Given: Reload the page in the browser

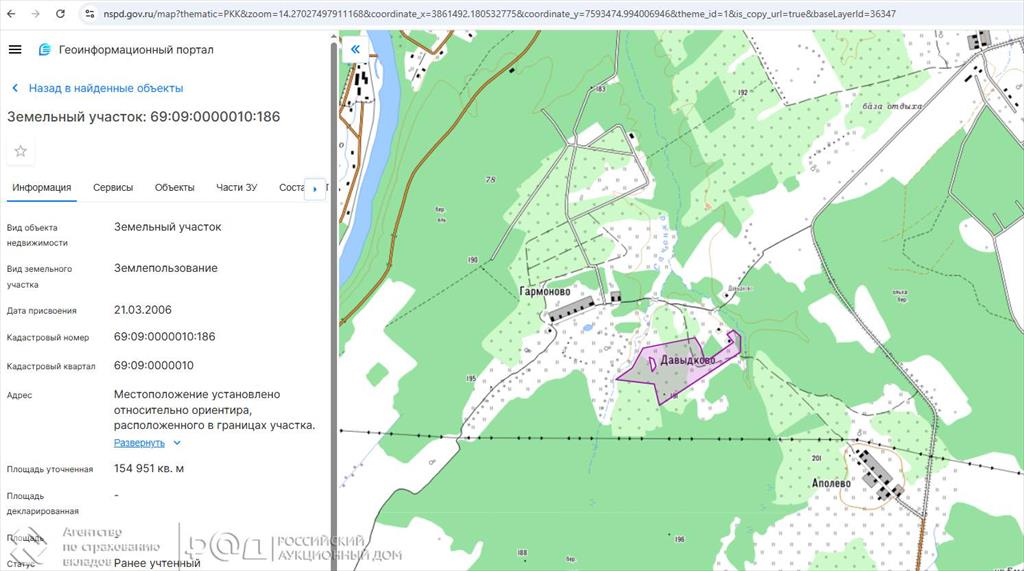Looking at the screenshot, I should click(60, 14).
